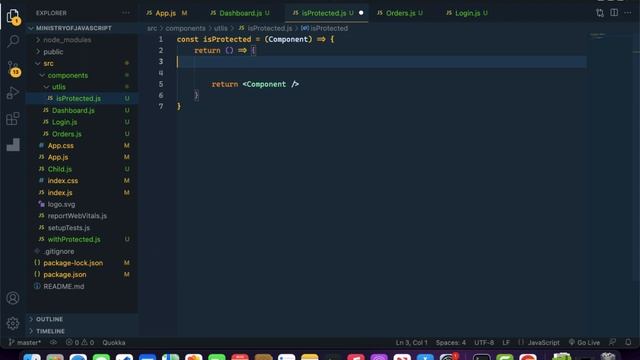Open Source Control view with badge
The image size is (640, 360).
[13, 68]
